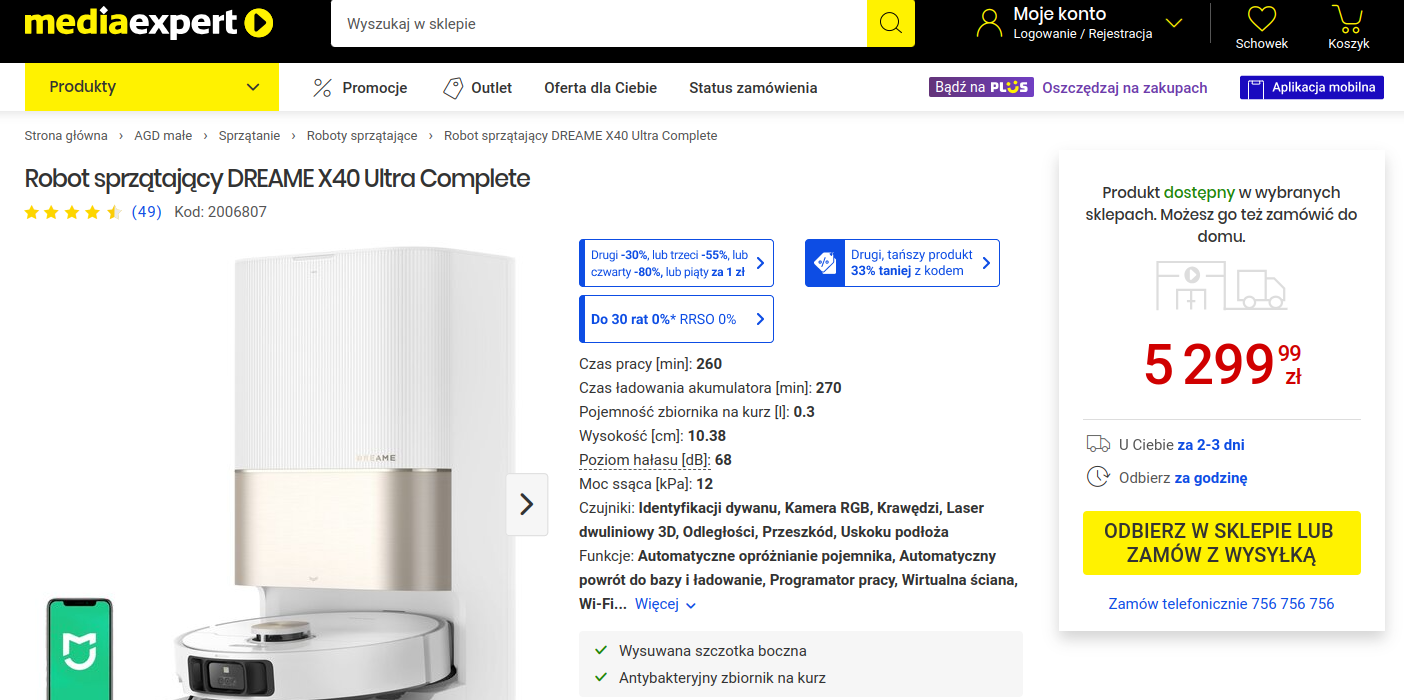Go to AGD małe breadcrumb
Screen dimensions: 1404x700
coord(163,136)
